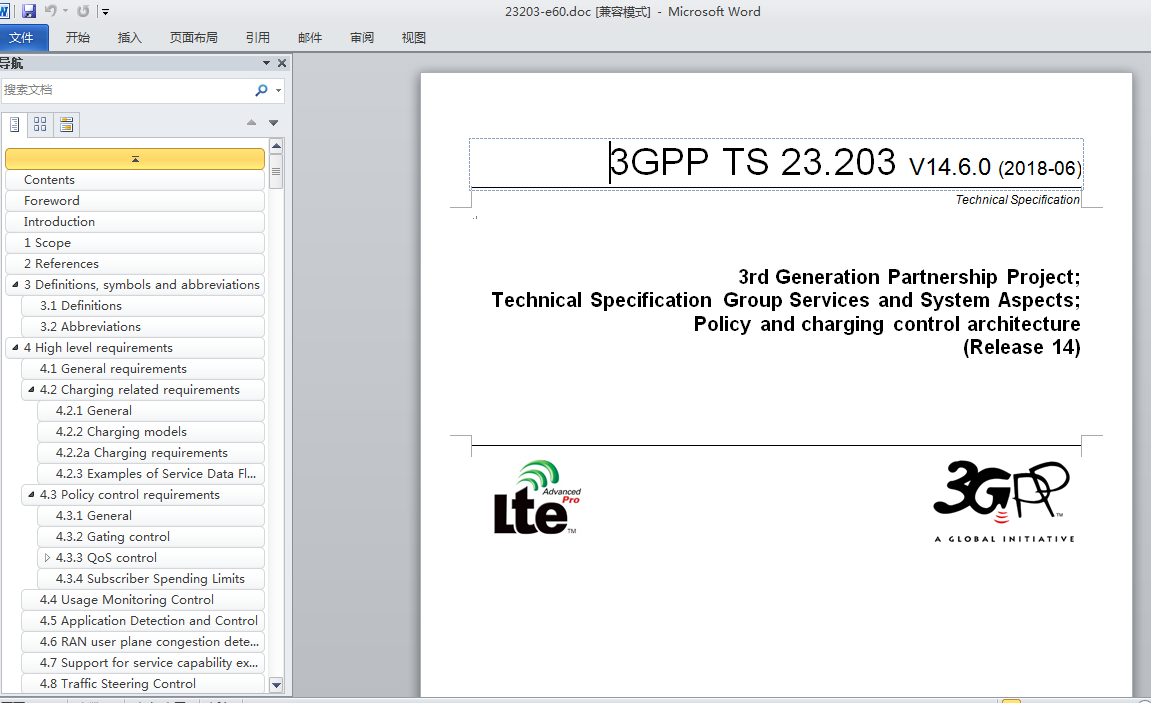Go to the 2 References heading
Screen dimensions: 1151x703
(135, 263)
